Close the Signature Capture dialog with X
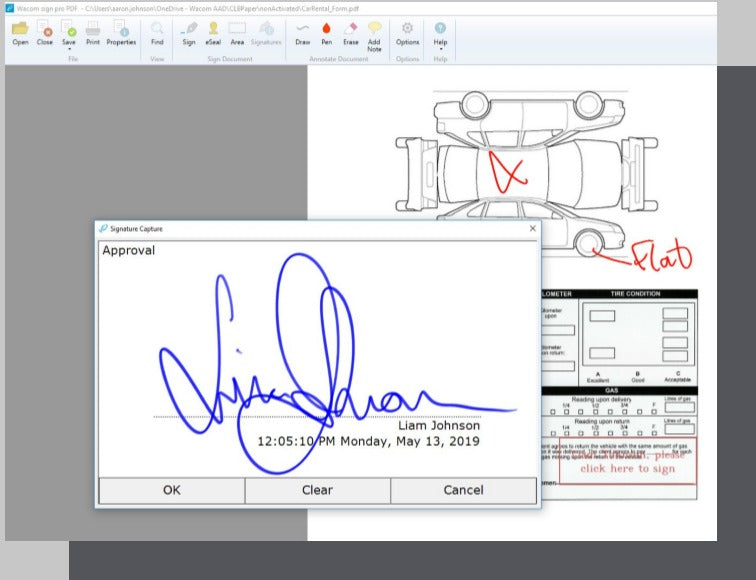Screen dimensions: 756x580 pos(532,228)
